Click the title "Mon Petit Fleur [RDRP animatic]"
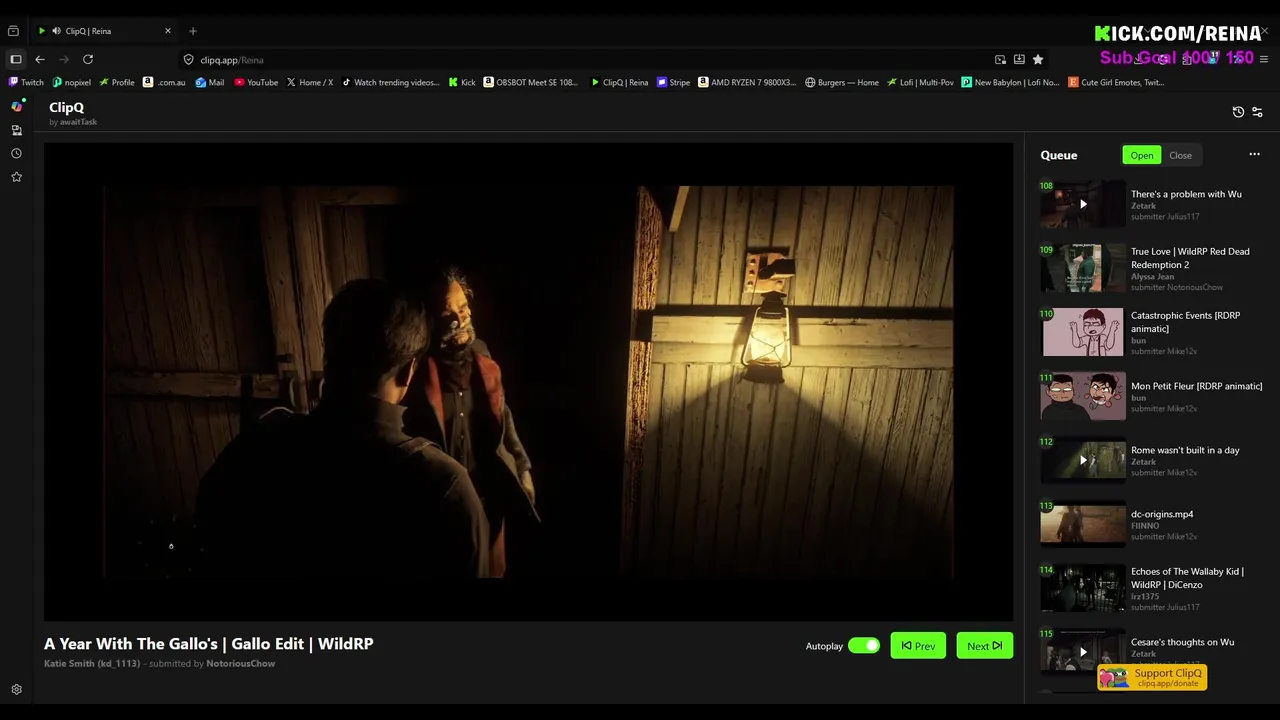The height and width of the screenshot is (720, 1280). (1196, 386)
